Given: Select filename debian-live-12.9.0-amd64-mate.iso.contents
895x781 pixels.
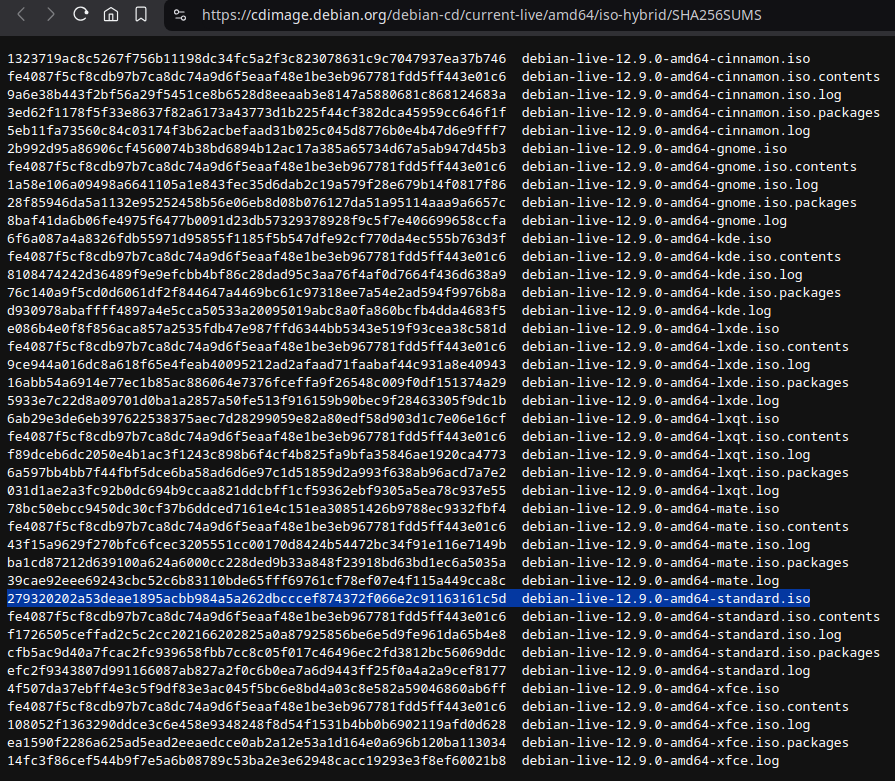Looking at the screenshot, I should tap(685, 526).
